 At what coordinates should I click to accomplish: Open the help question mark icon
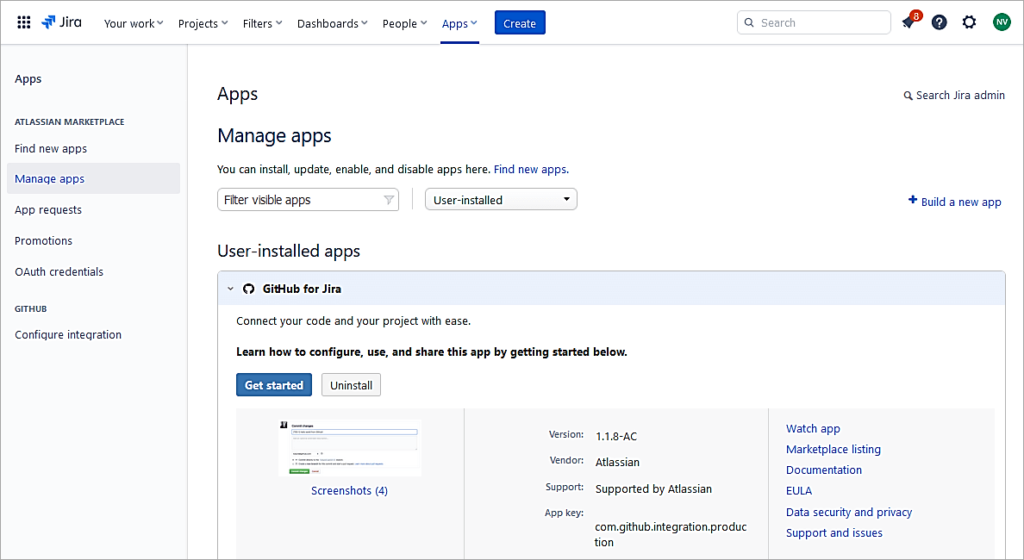(x=939, y=22)
